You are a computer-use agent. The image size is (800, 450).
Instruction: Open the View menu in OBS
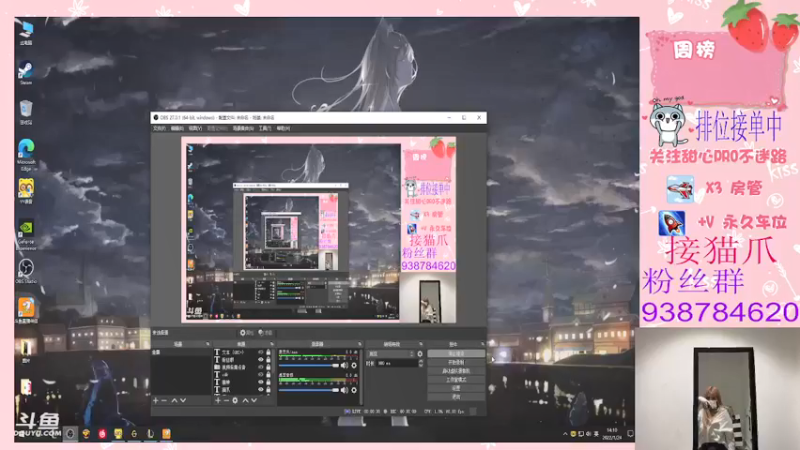(195, 128)
